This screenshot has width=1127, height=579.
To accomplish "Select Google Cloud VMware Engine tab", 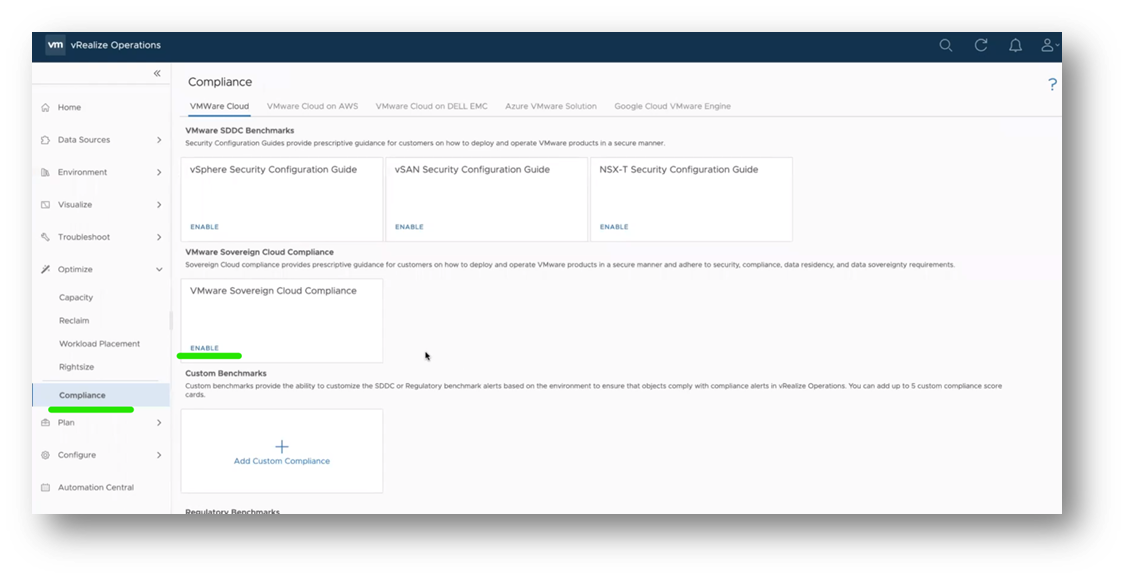I will [672, 106].
